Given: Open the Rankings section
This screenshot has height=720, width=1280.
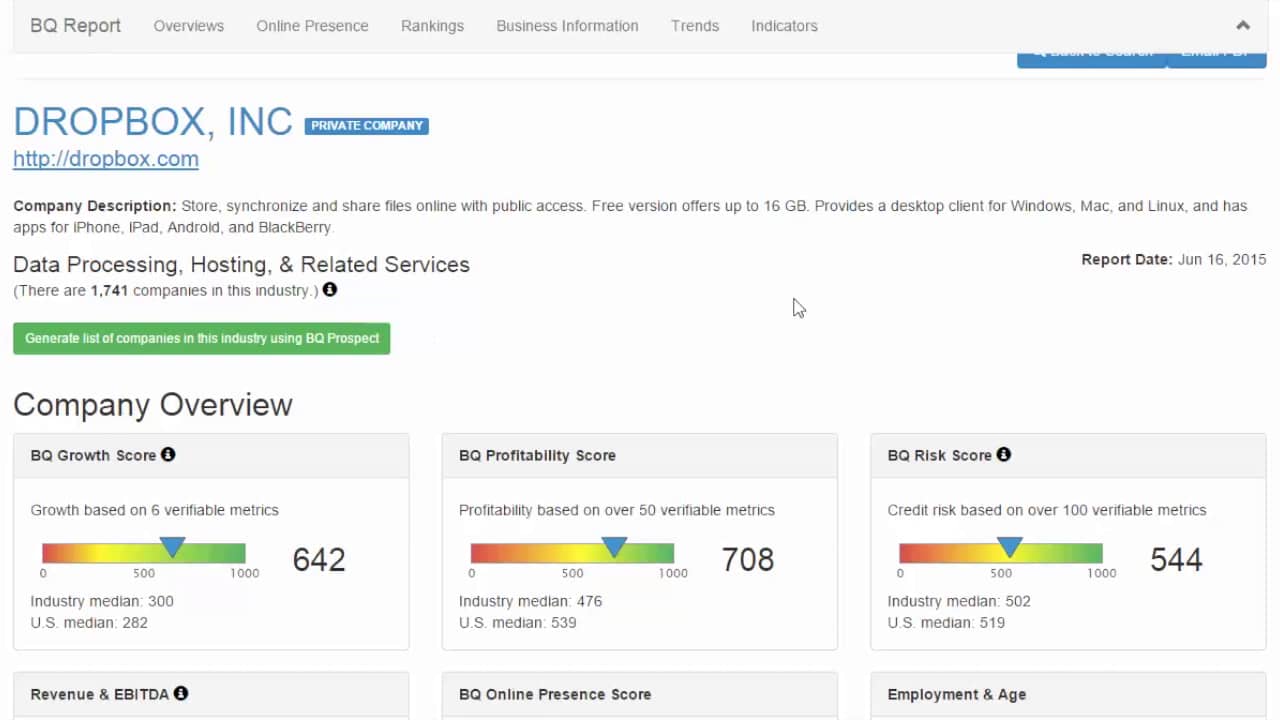Looking at the screenshot, I should click(x=432, y=26).
